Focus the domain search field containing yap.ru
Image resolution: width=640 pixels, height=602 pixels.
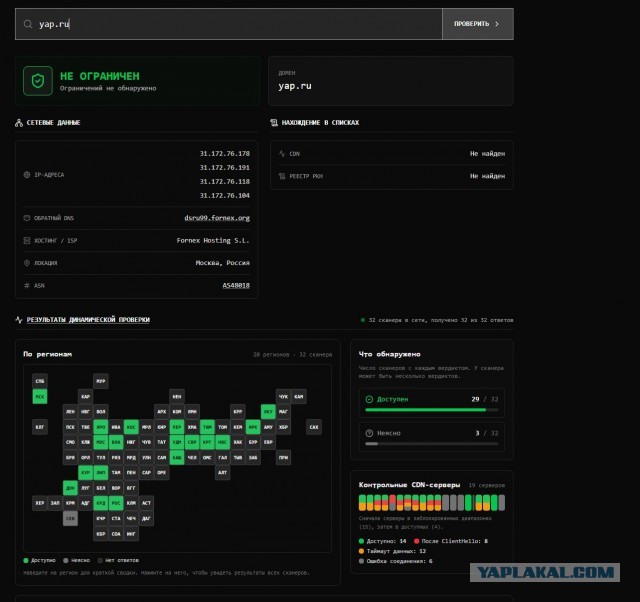point(229,24)
